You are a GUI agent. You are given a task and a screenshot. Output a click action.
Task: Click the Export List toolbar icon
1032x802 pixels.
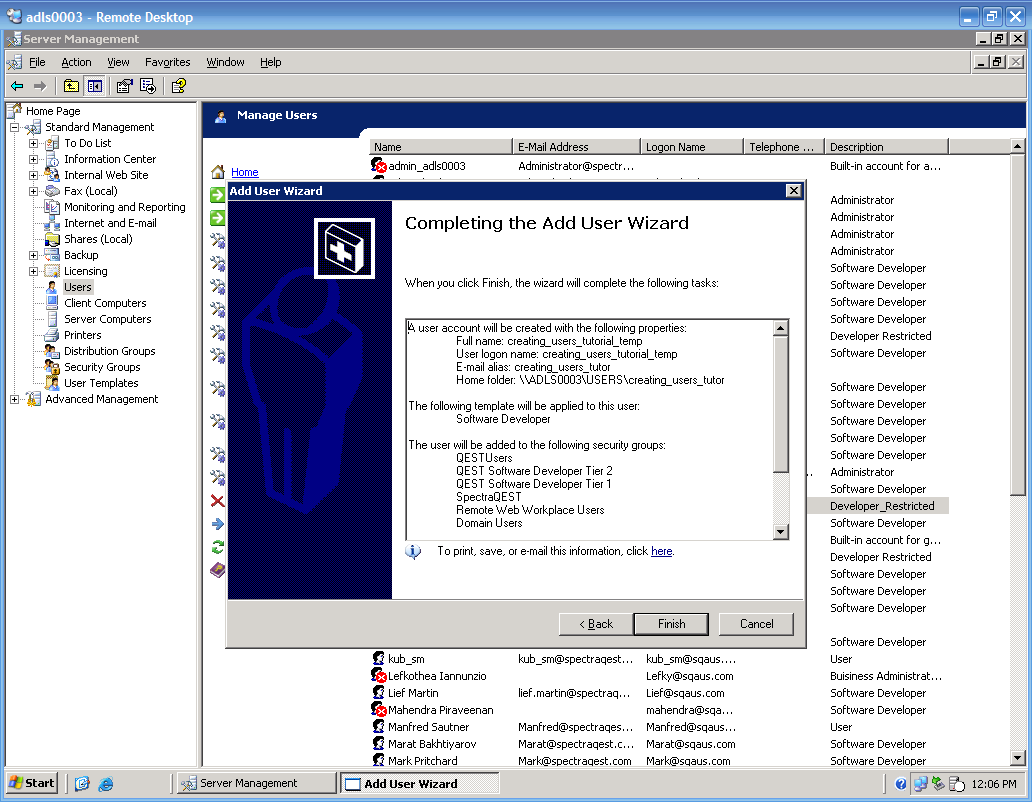[x=147, y=86]
